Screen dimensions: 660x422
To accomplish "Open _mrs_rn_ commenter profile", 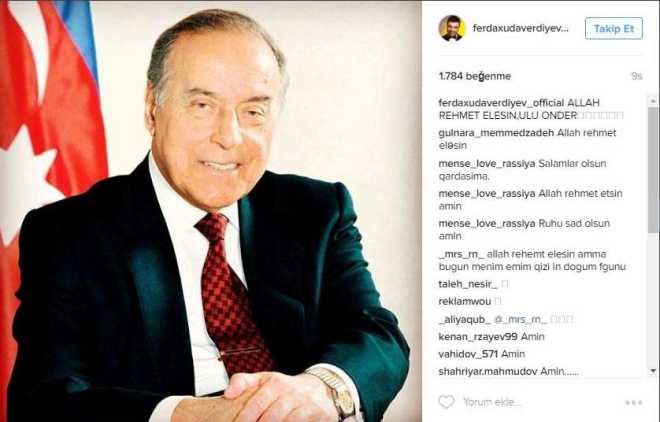I will (x=460, y=254).
